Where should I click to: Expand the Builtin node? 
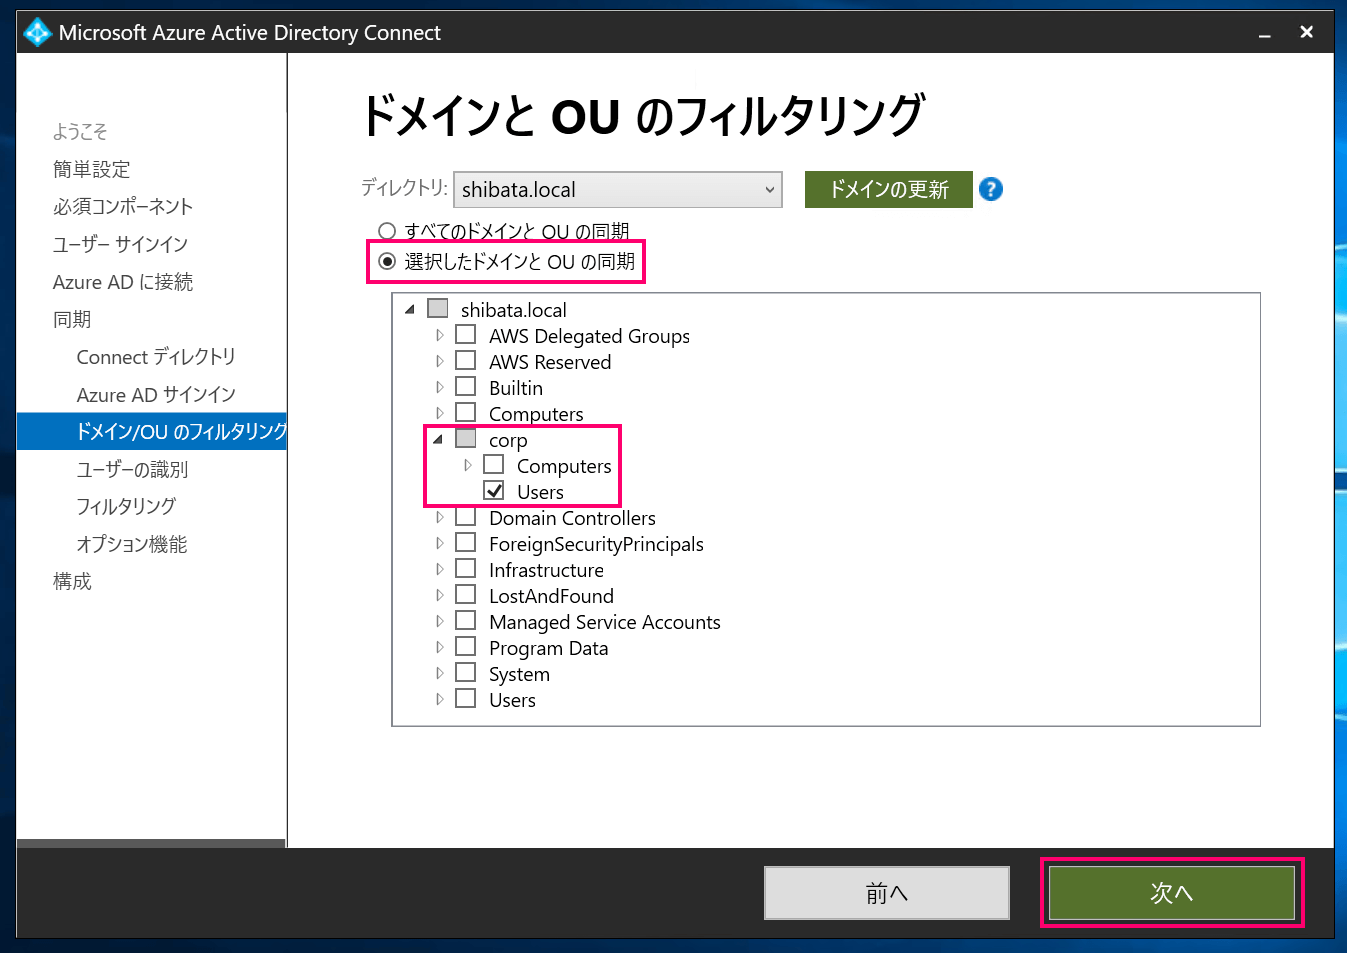click(x=439, y=387)
